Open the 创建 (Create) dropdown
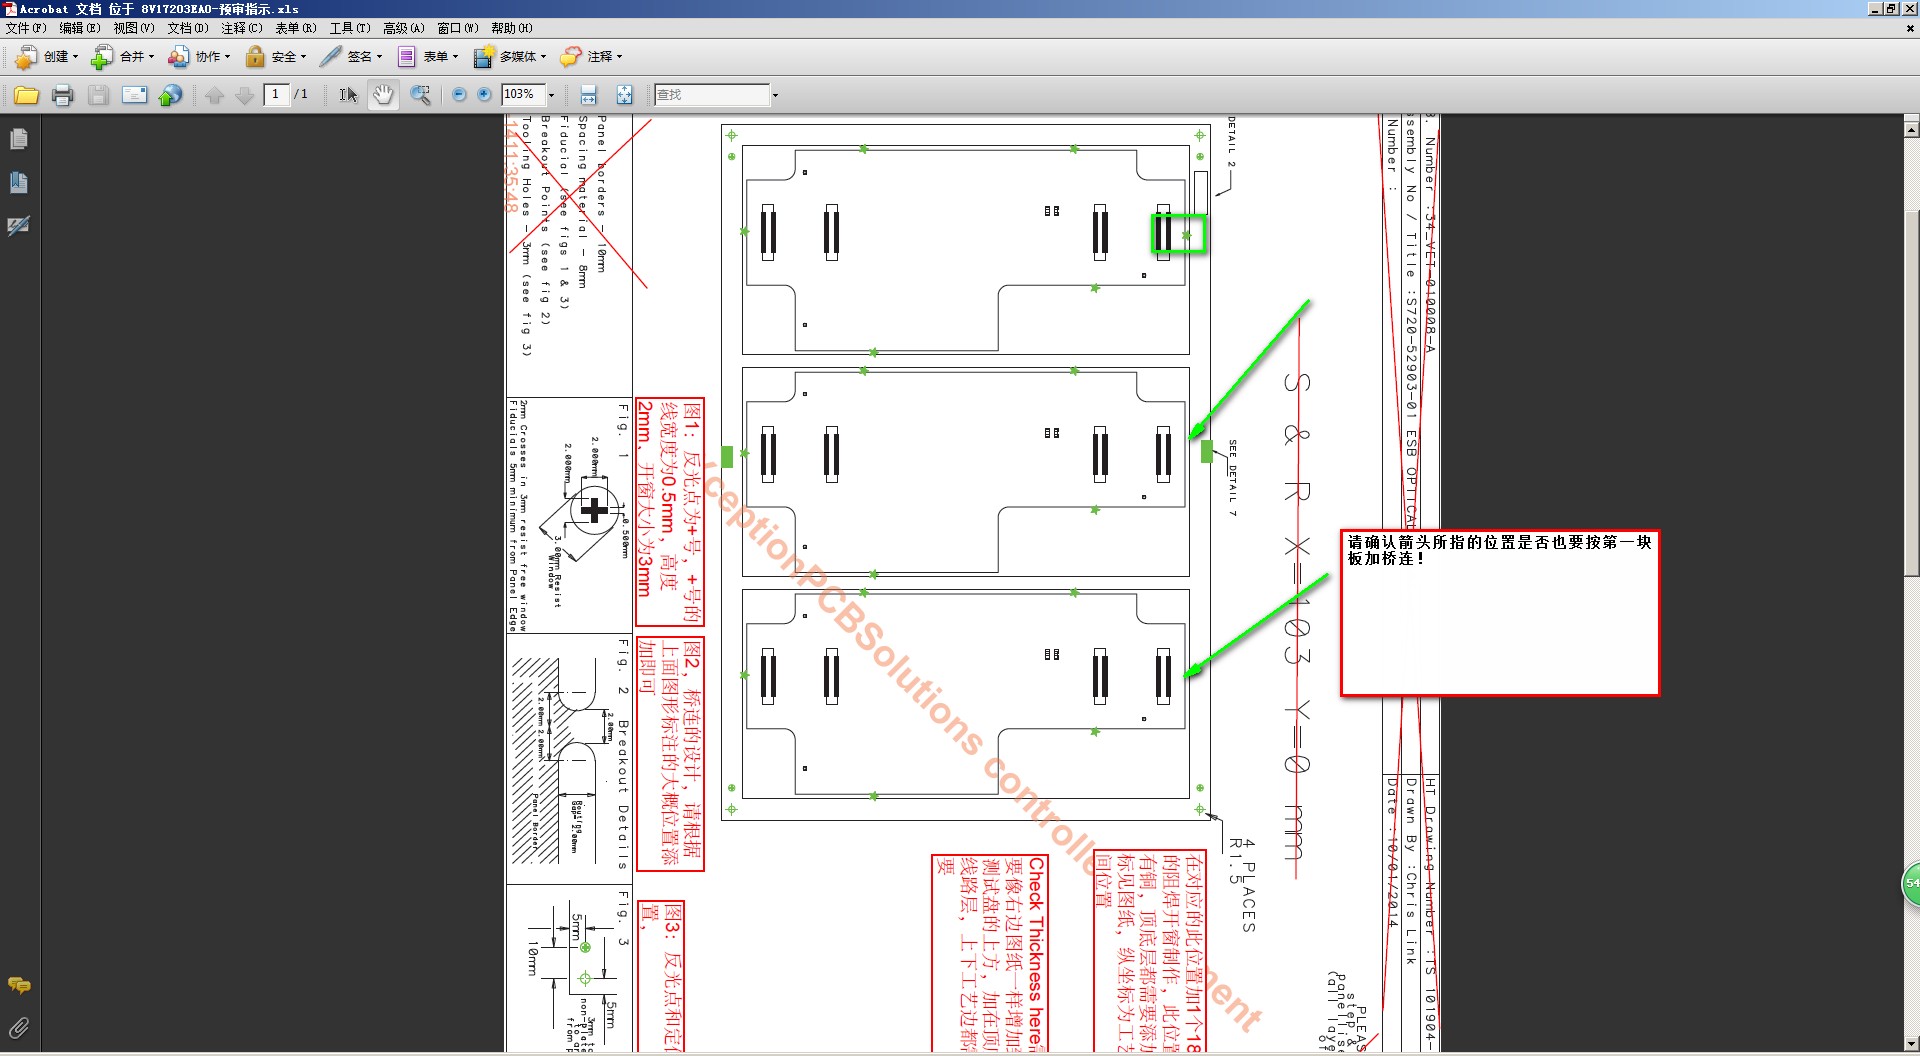Screen dimensions: 1920x1056 click(x=47, y=57)
